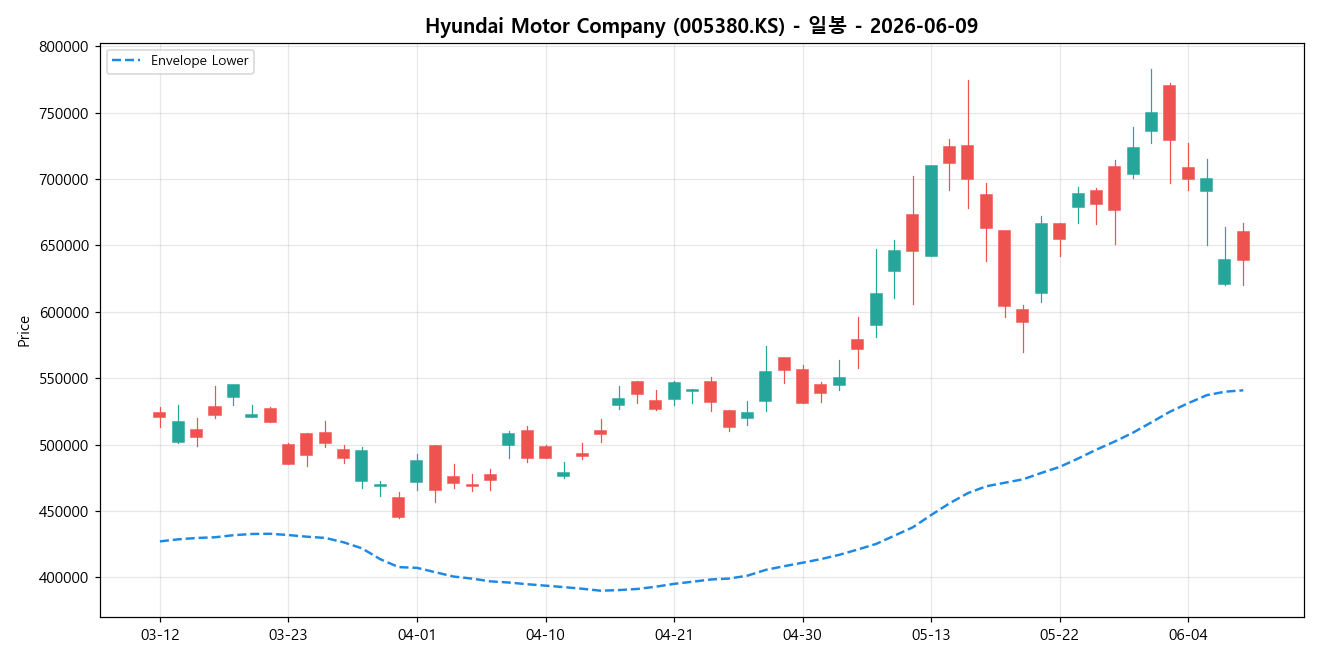Click the 750000 y-axis tick label
The height and width of the screenshot is (660, 1320).
[x=65, y=113]
